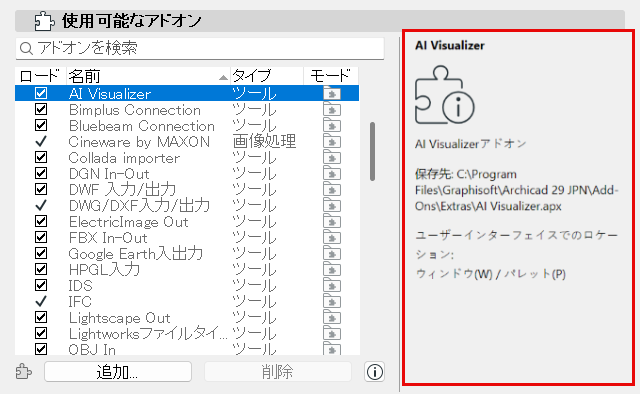The width and height of the screenshot is (640, 394).
Task: Select the Google Earth入出力 name
Action: 136,254
